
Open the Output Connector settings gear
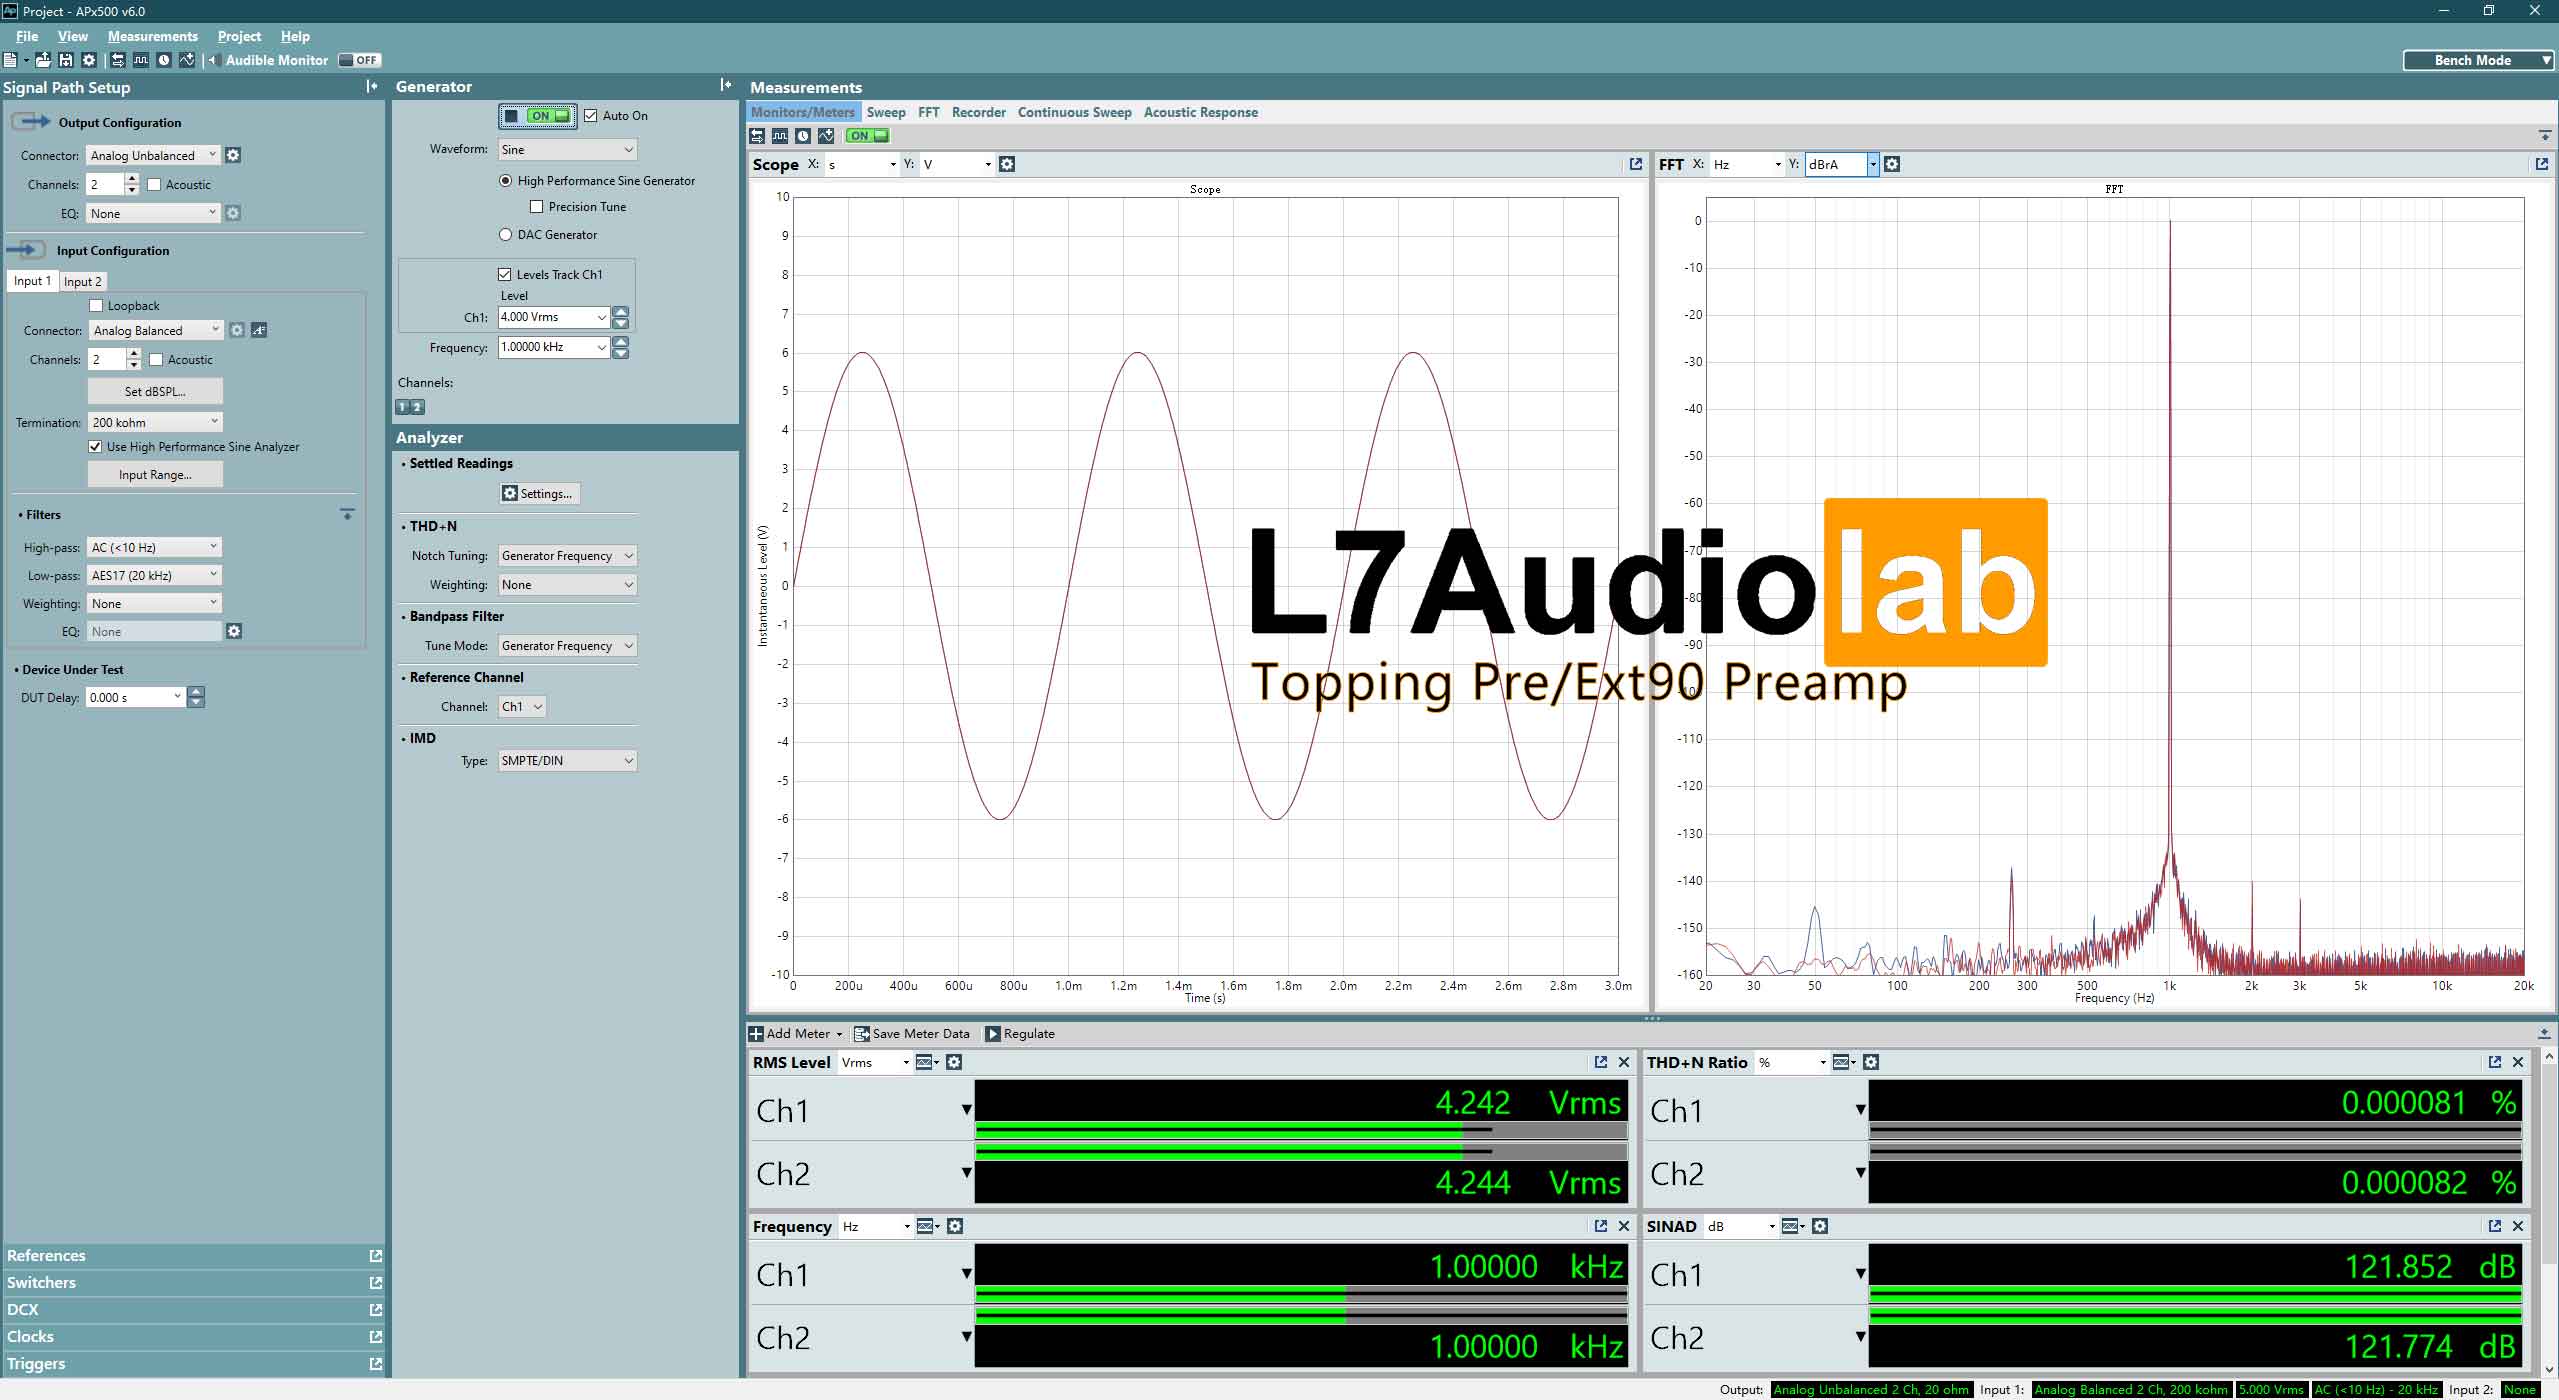pyautogui.click(x=233, y=155)
